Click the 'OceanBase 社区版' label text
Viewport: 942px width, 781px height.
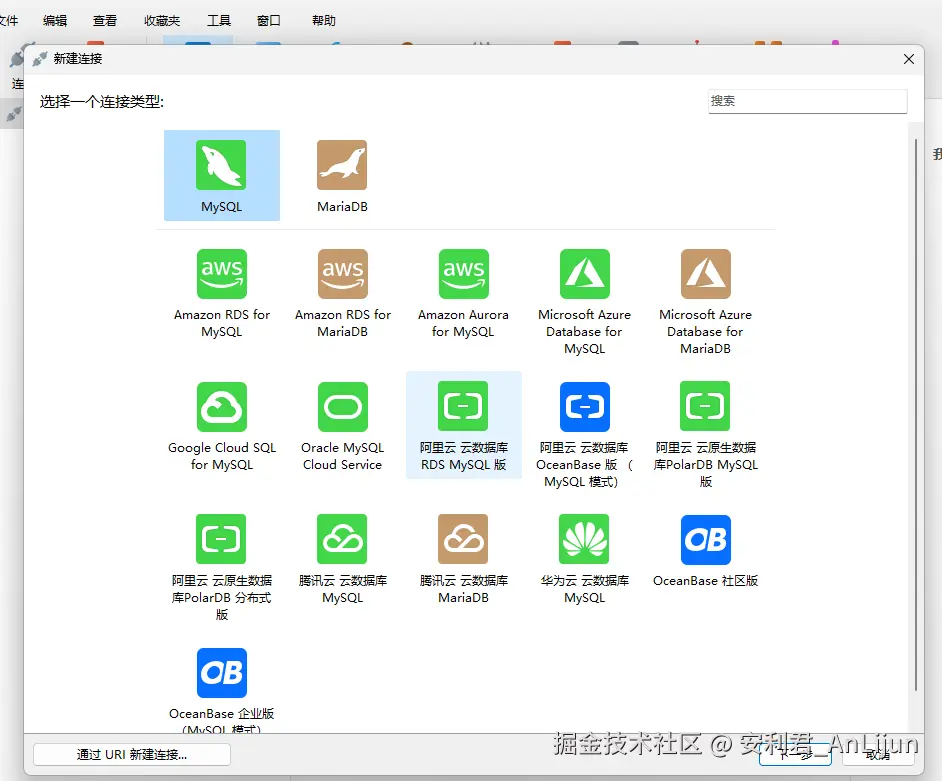pyautogui.click(x=705, y=581)
